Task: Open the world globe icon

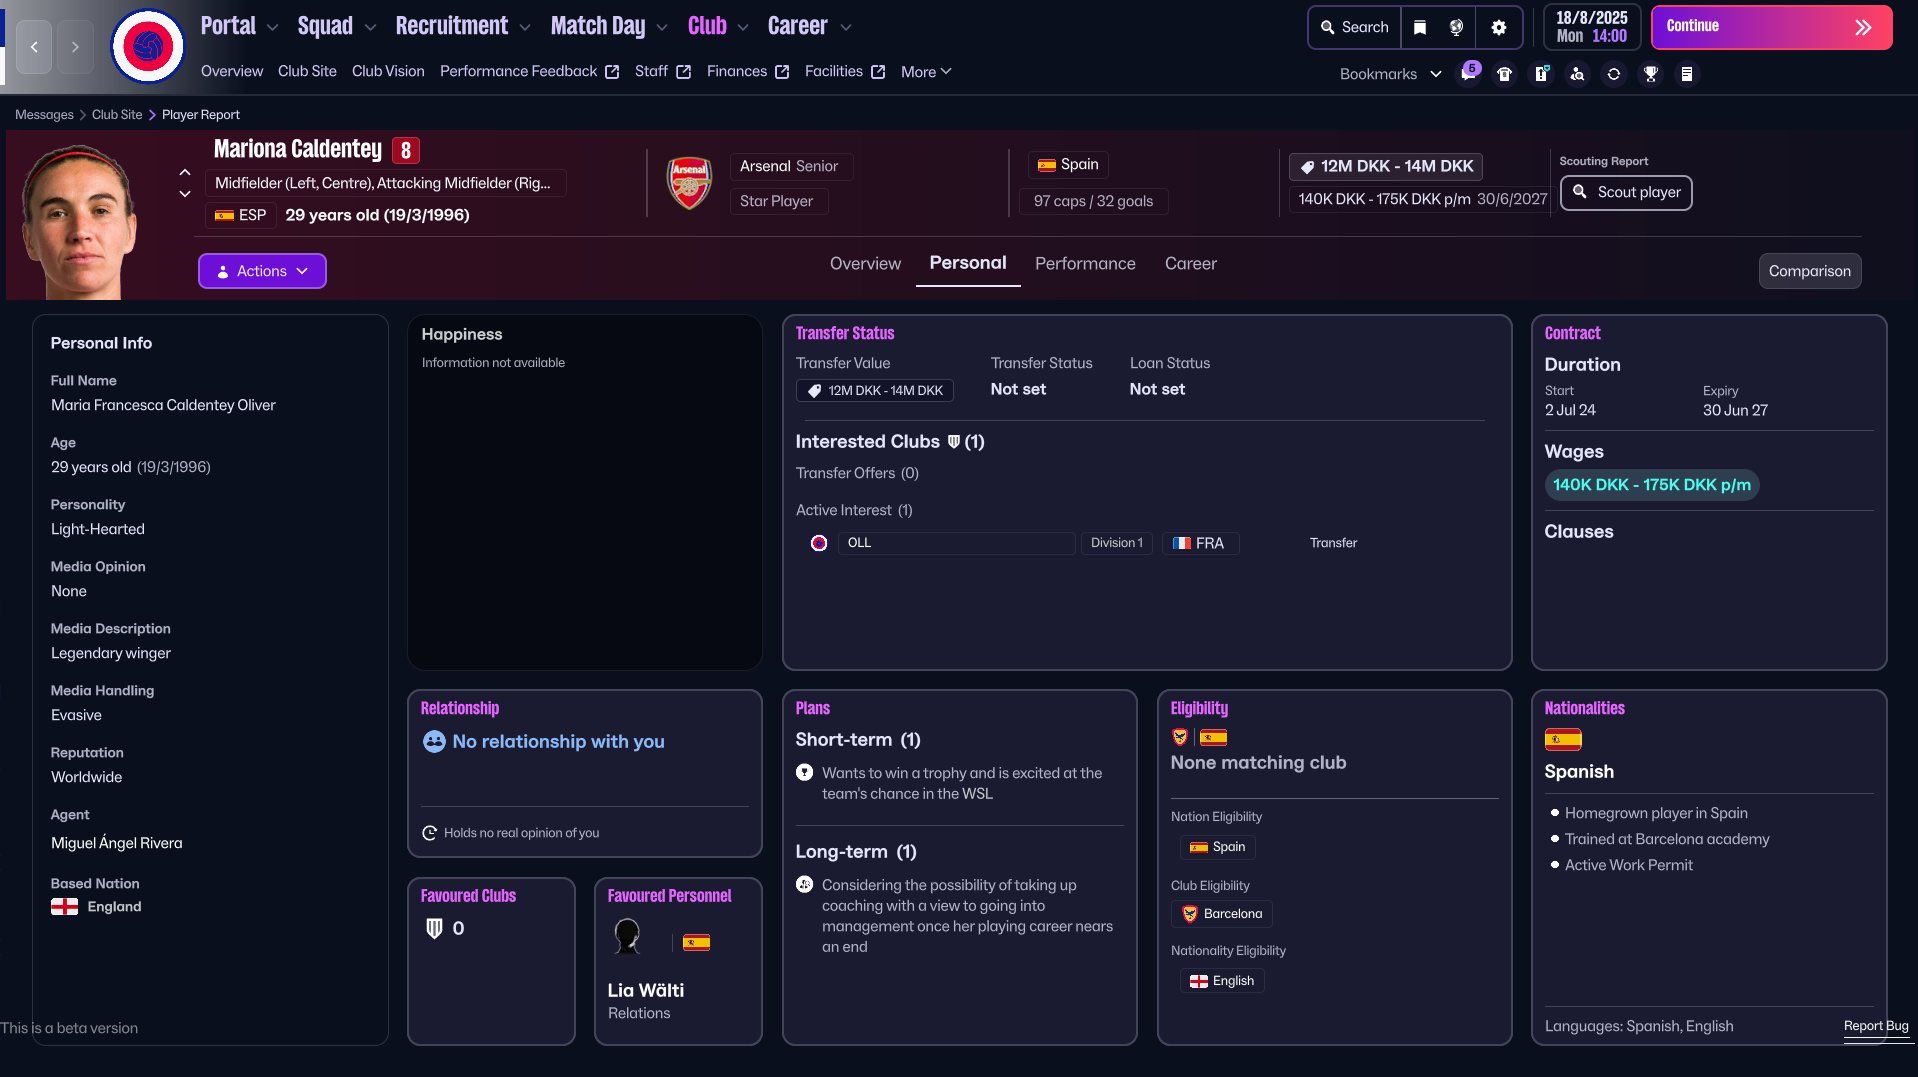Action: (x=1457, y=27)
